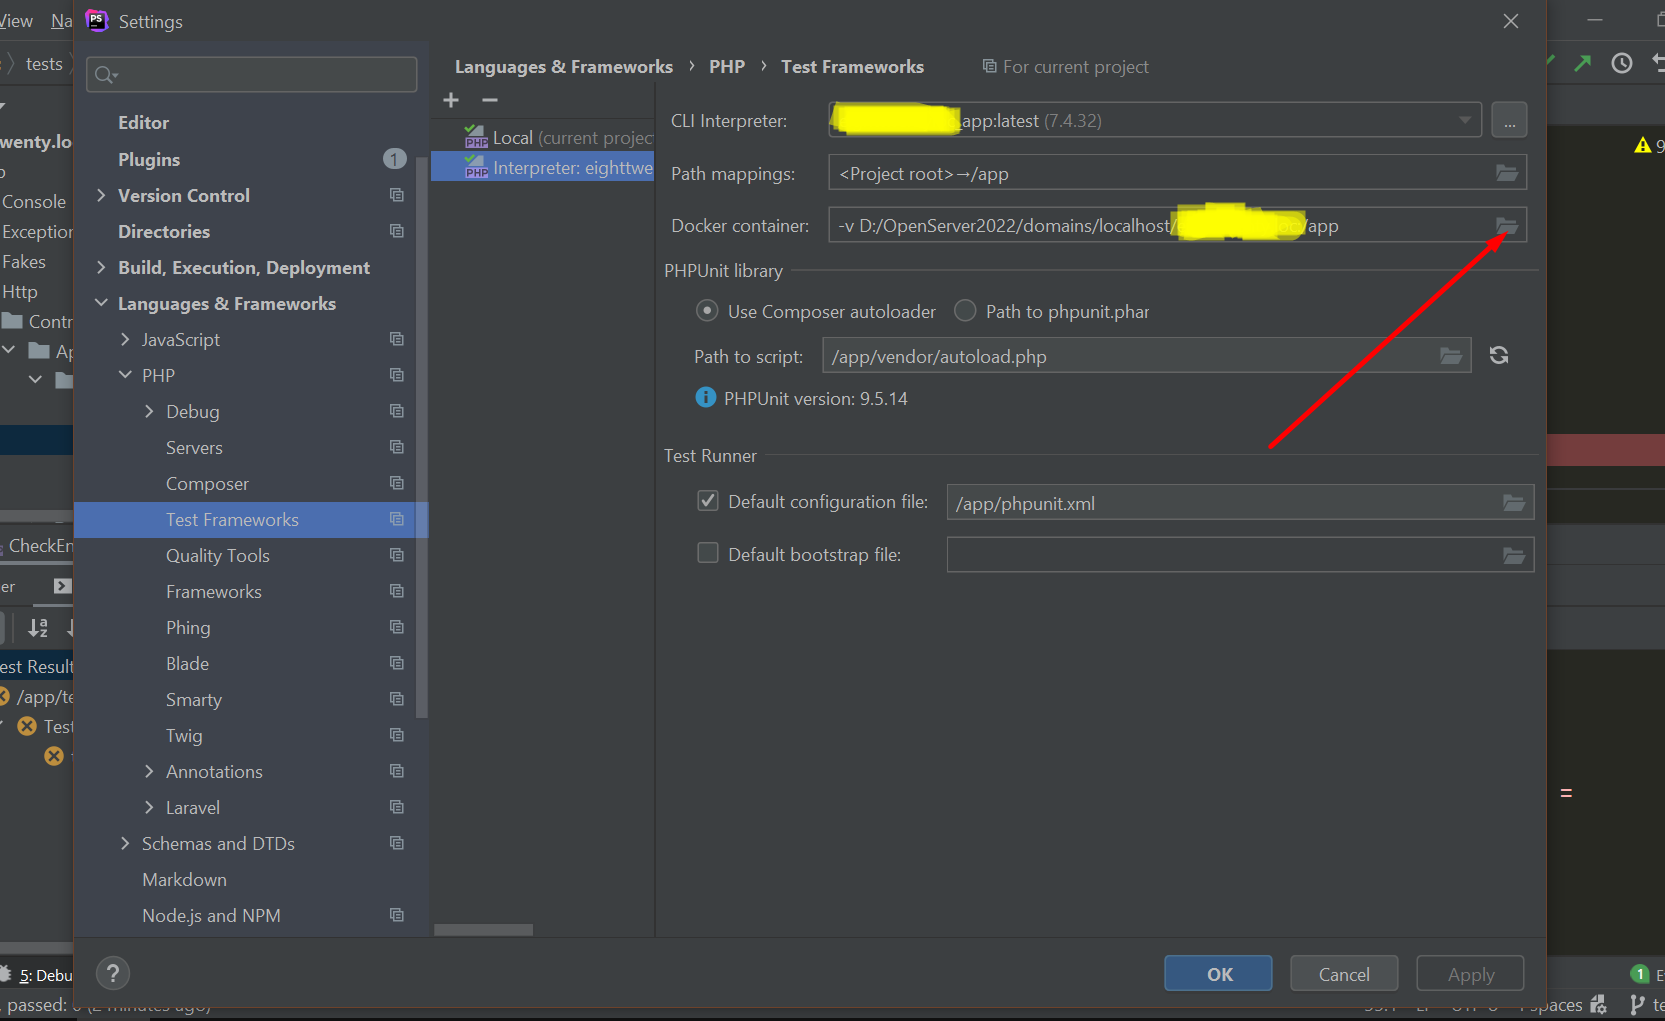Select the Test Frameworks settings page
Image resolution: width=1665 pixels, height=1021 pixels.
click(251, 519)
